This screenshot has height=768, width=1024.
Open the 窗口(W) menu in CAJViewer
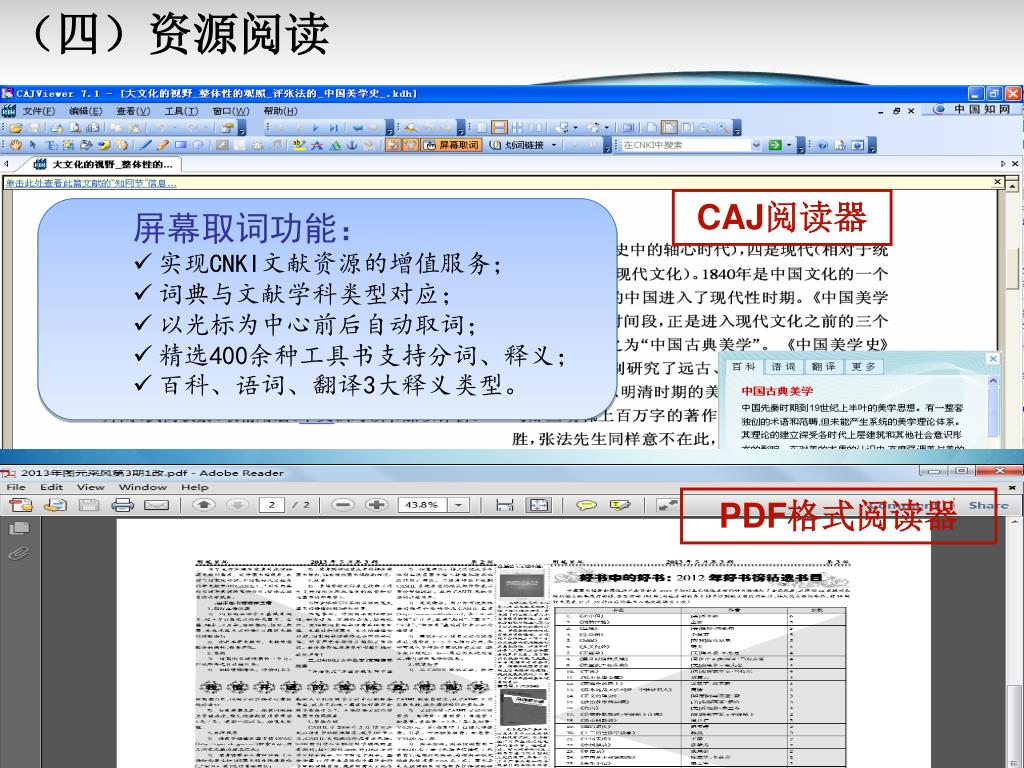pos(231,111)
